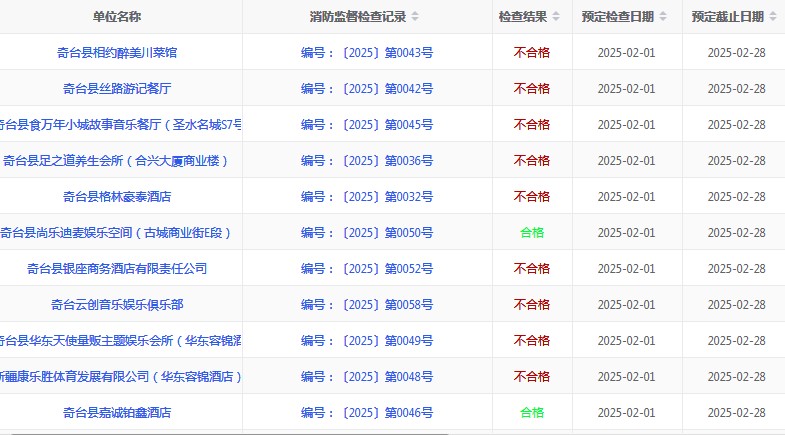Open inspection record 第0045号
This screenshot has height=435, width=785.
(367, 124)
